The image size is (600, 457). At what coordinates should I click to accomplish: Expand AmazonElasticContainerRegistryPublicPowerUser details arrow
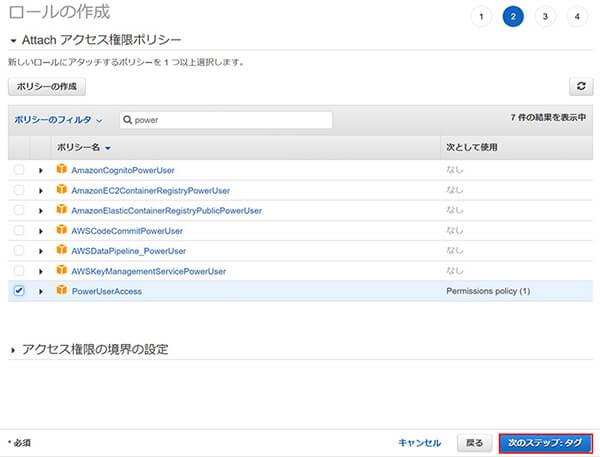point(41,211)
